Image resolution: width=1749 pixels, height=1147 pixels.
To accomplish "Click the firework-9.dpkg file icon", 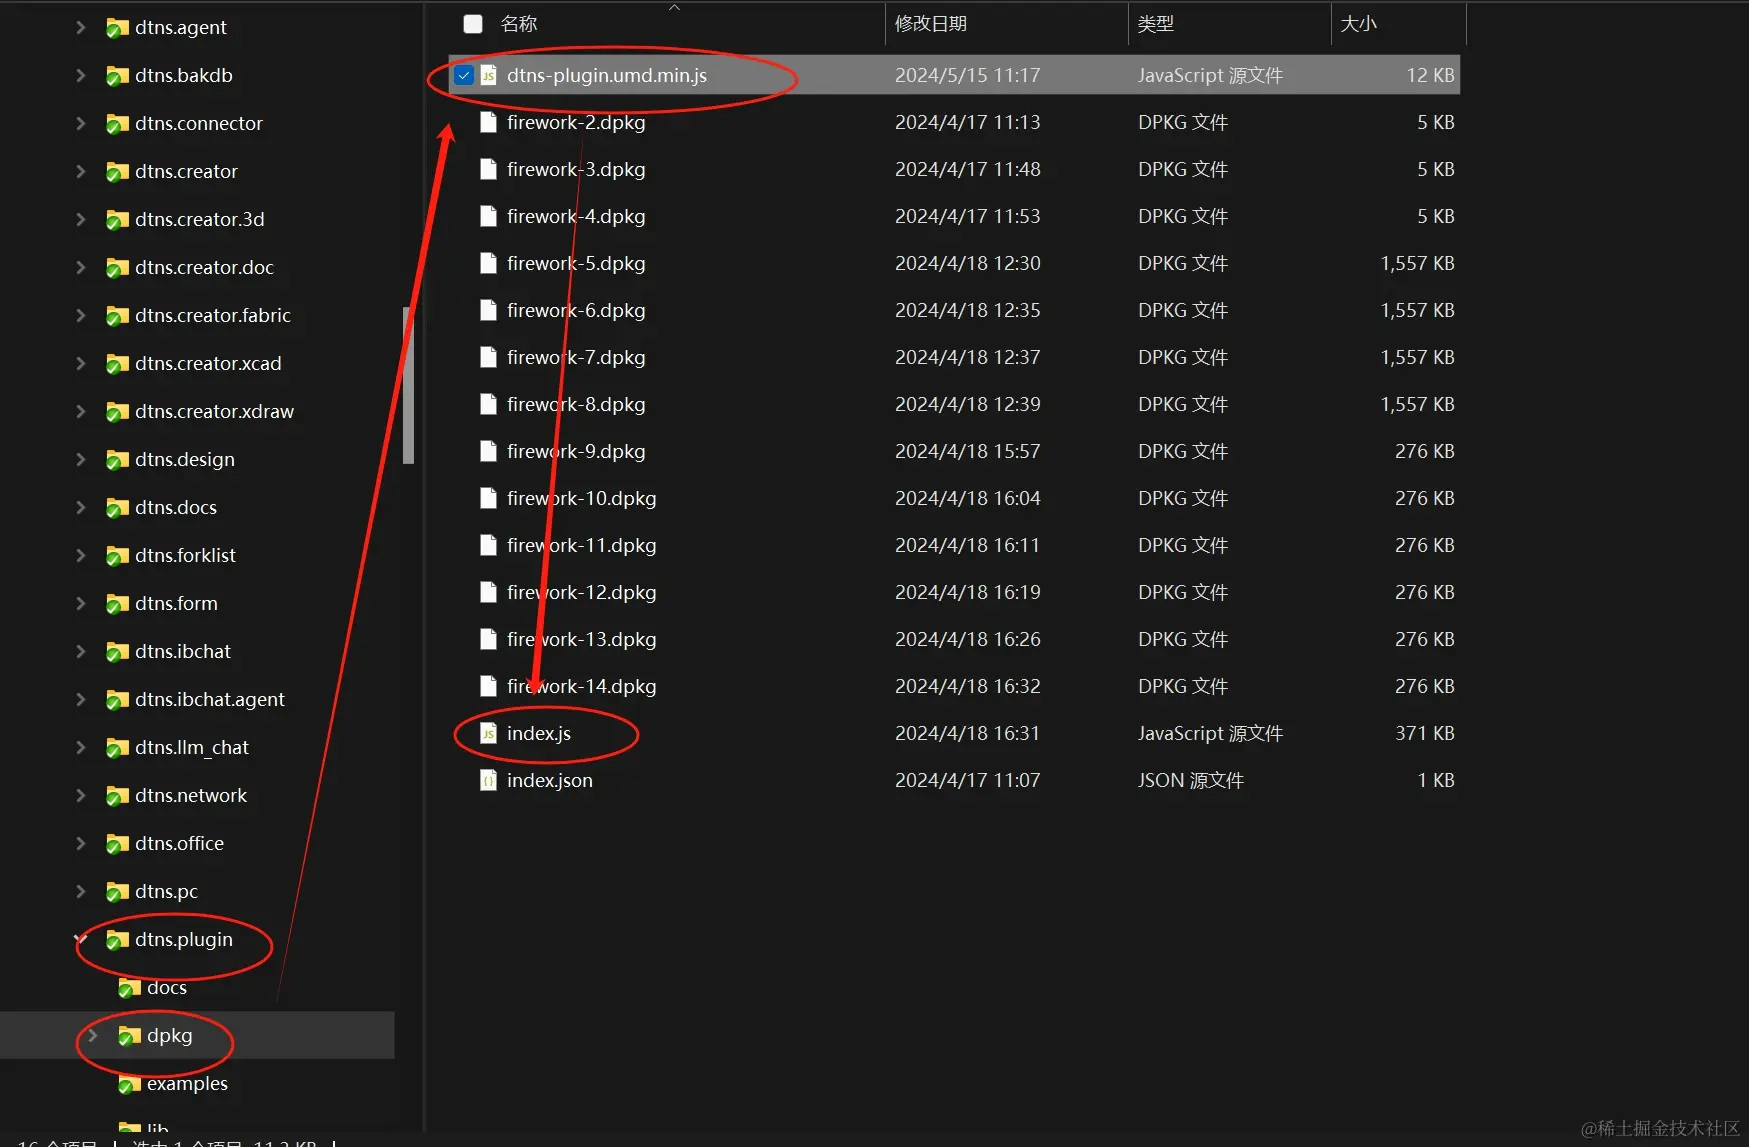I will [x=489, y=451].
